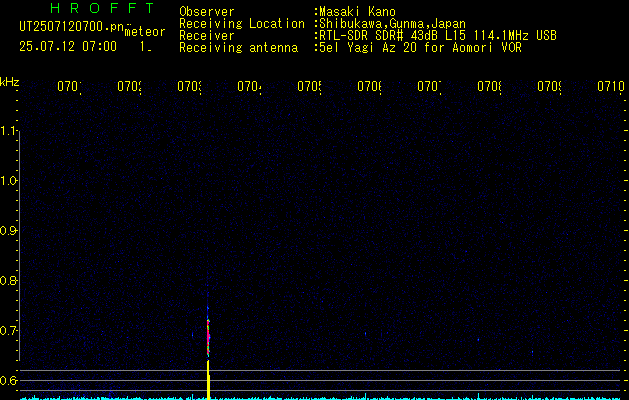Click the 0703 time axis marker
Viewport: 629px width, 400px height.
[x=189, y=86]
